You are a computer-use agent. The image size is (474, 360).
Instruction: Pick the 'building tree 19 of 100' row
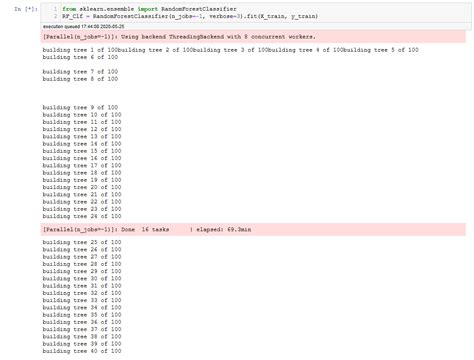[82, 180]
